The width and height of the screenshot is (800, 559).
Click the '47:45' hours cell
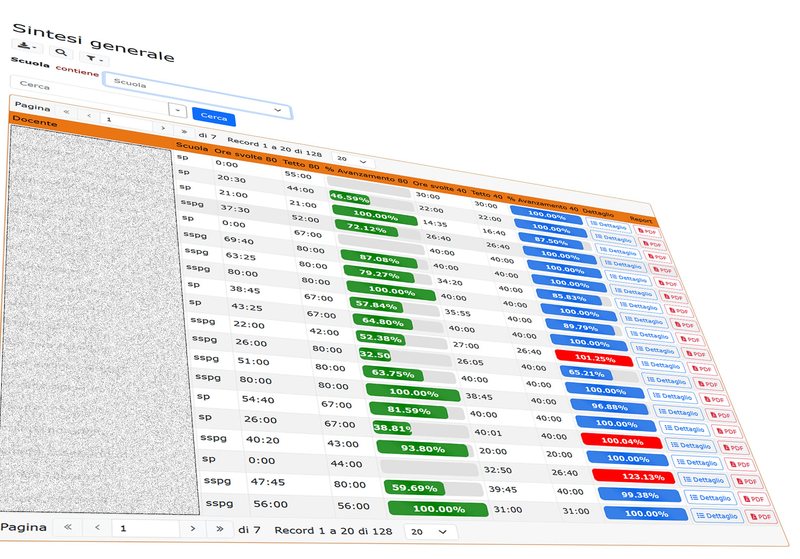coord(267,482)
